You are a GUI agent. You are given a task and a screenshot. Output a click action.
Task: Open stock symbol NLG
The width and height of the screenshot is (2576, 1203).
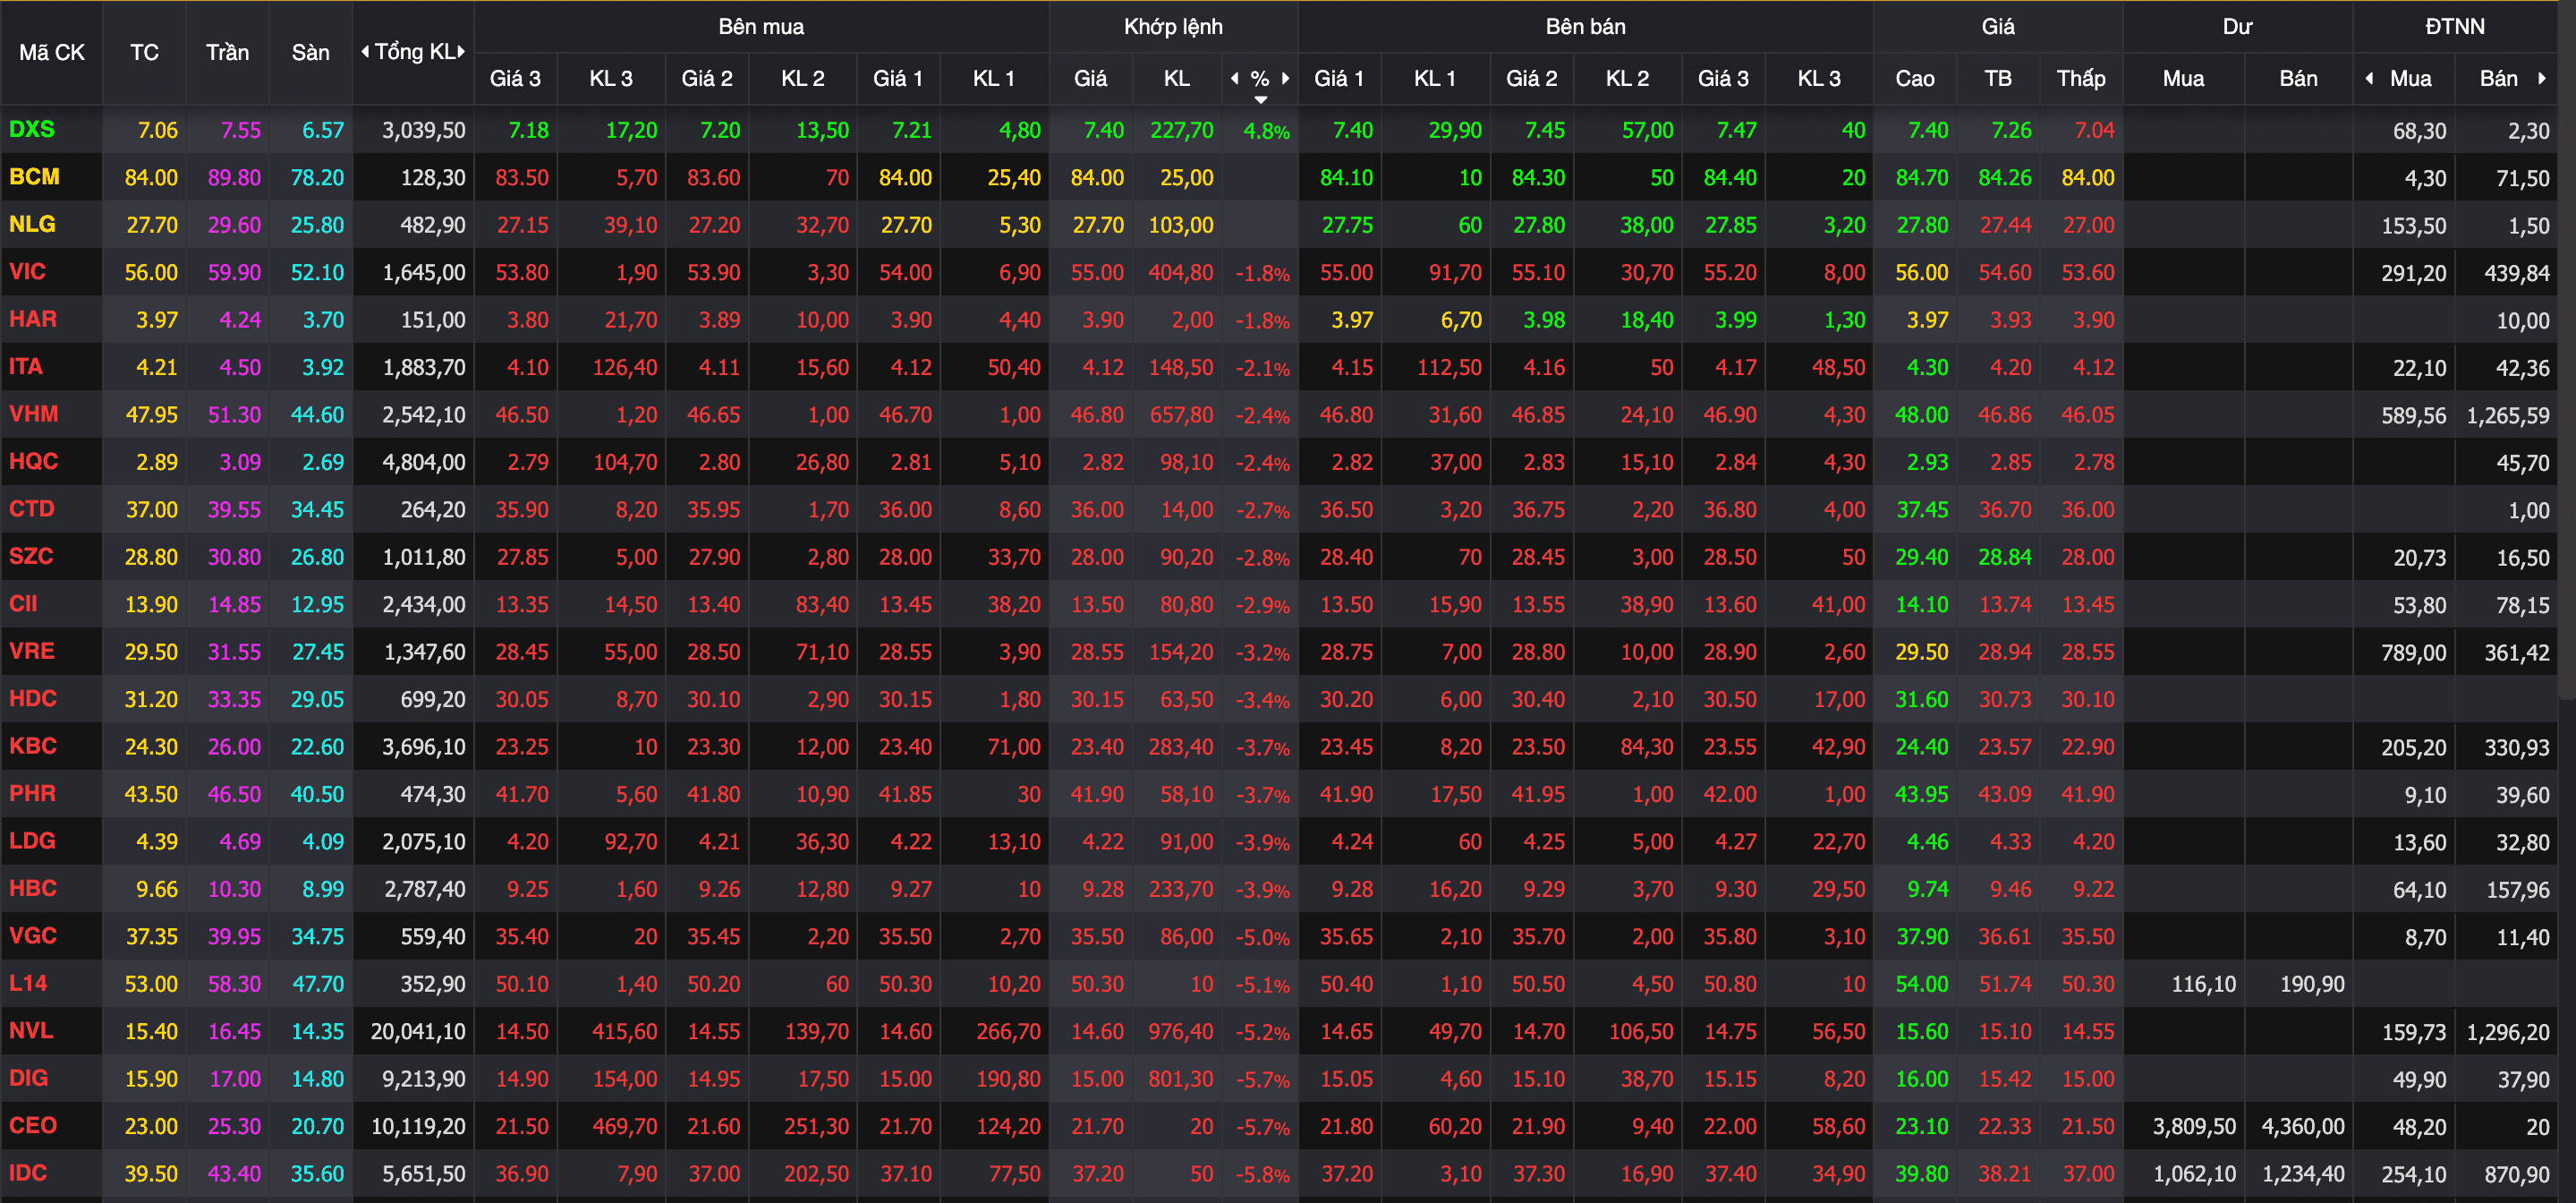32,224
